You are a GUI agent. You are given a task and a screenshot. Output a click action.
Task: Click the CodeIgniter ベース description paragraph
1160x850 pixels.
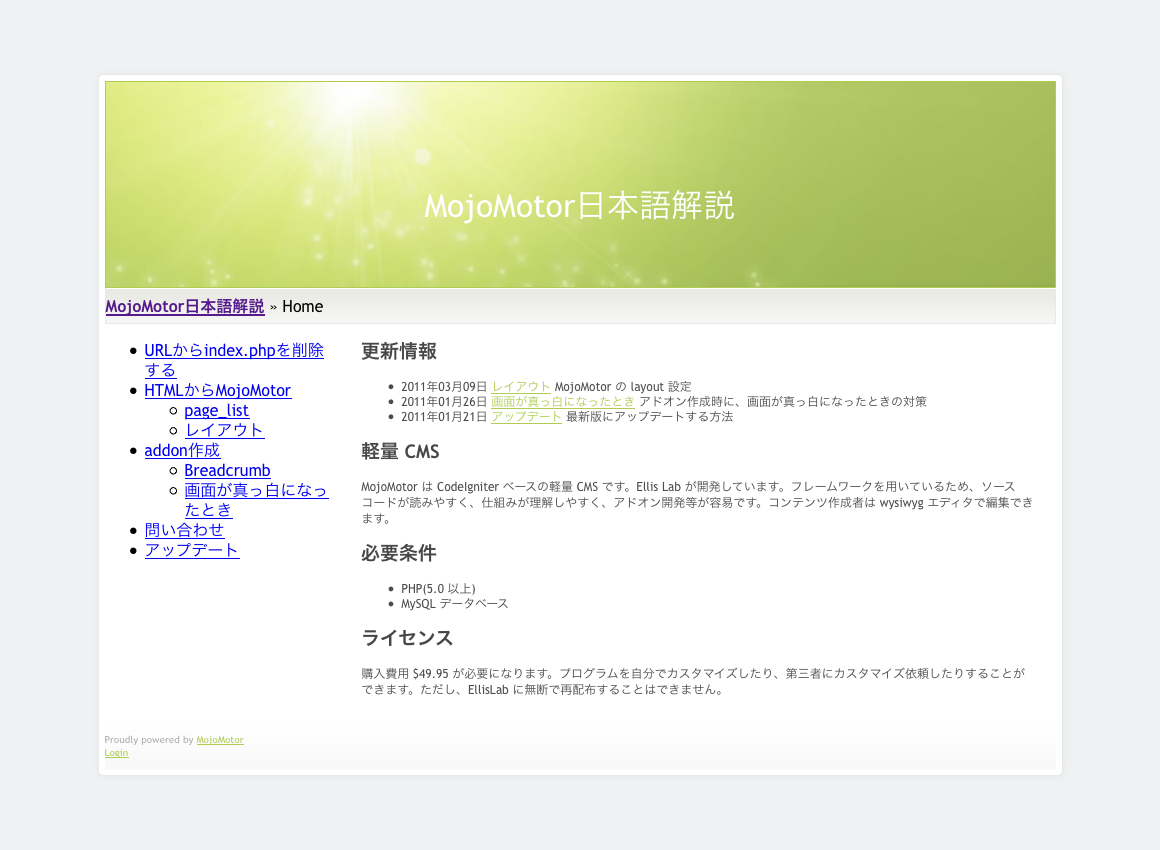pyautogui.click(x=697, y=502)
